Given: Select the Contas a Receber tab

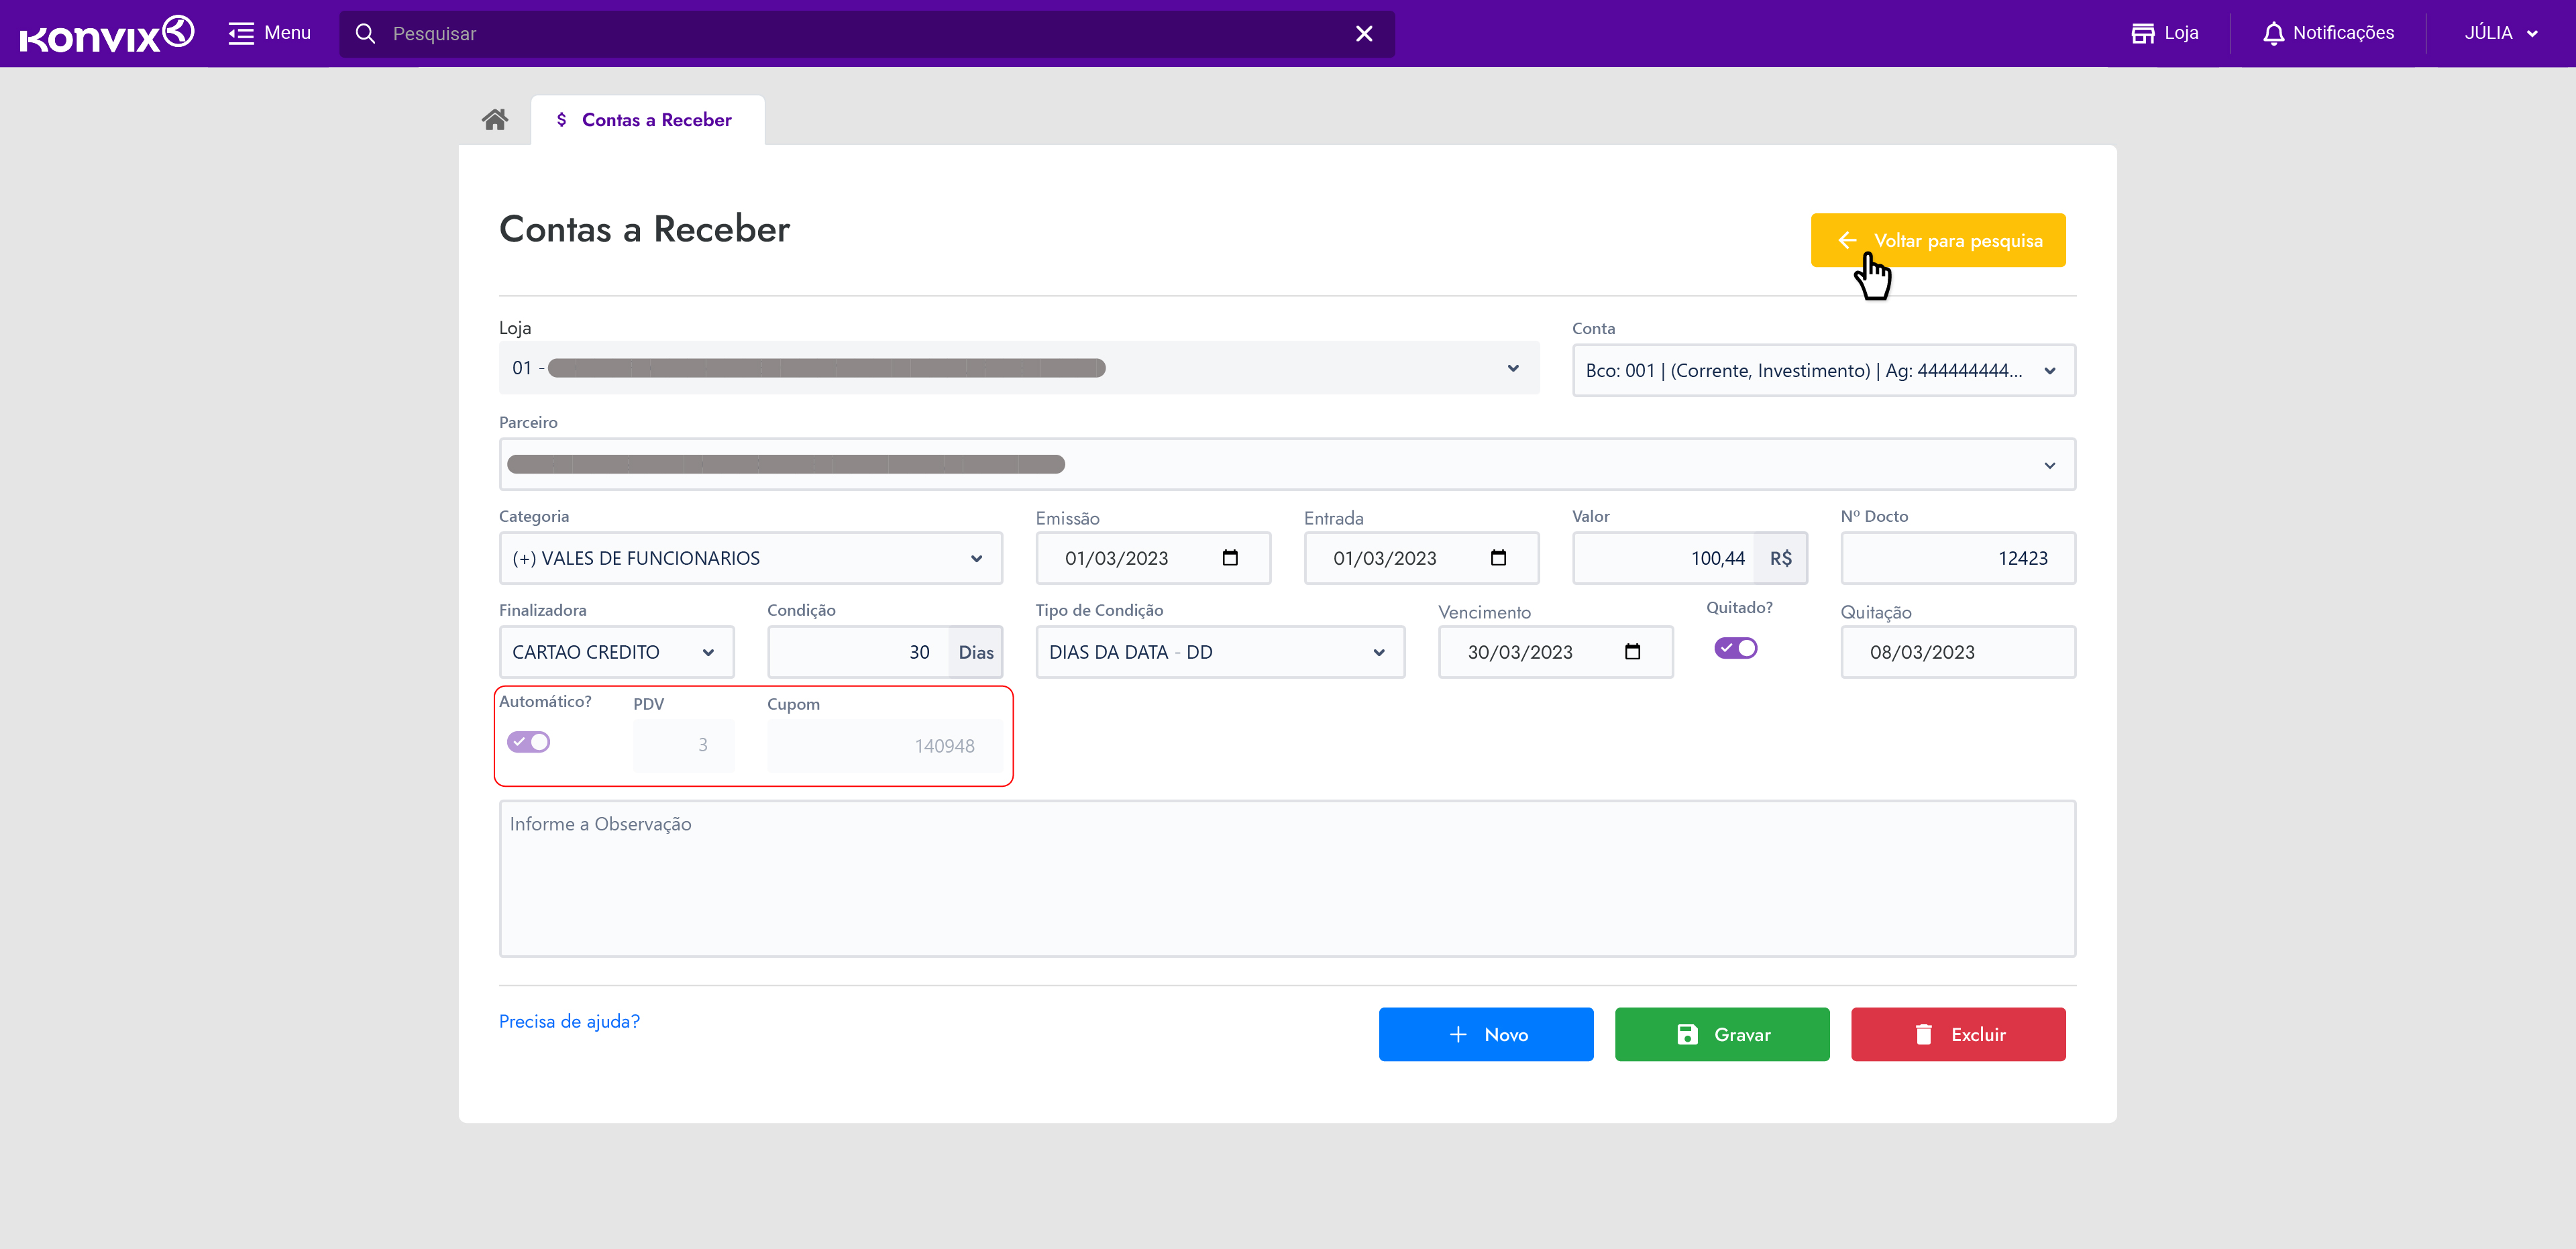Looking at the screenshot, I should [x=647, y=120].
